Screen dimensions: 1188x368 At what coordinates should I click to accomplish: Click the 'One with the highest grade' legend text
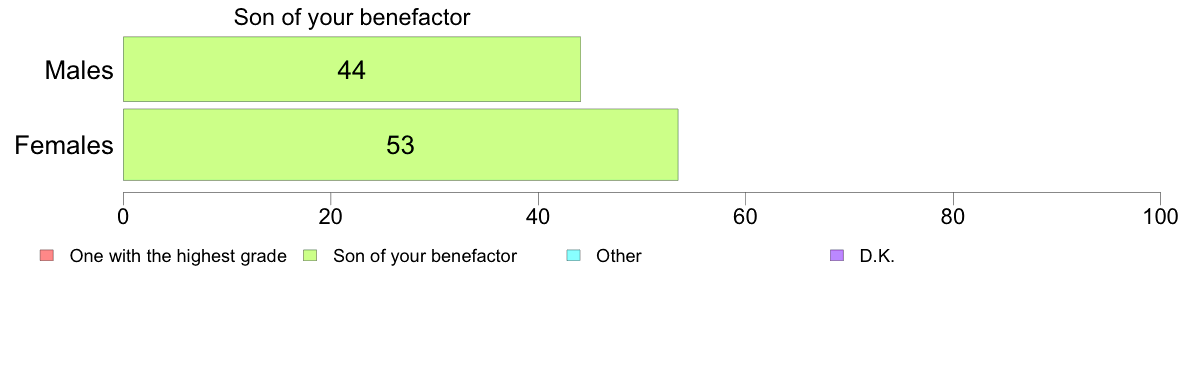coord(178,256)
